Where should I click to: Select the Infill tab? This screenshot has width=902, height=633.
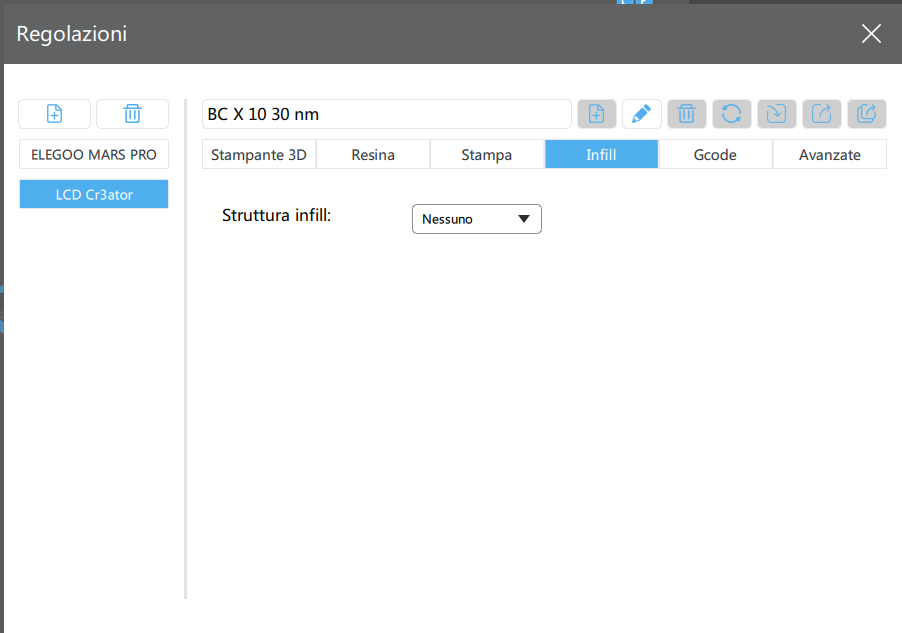tap(601, 154)
